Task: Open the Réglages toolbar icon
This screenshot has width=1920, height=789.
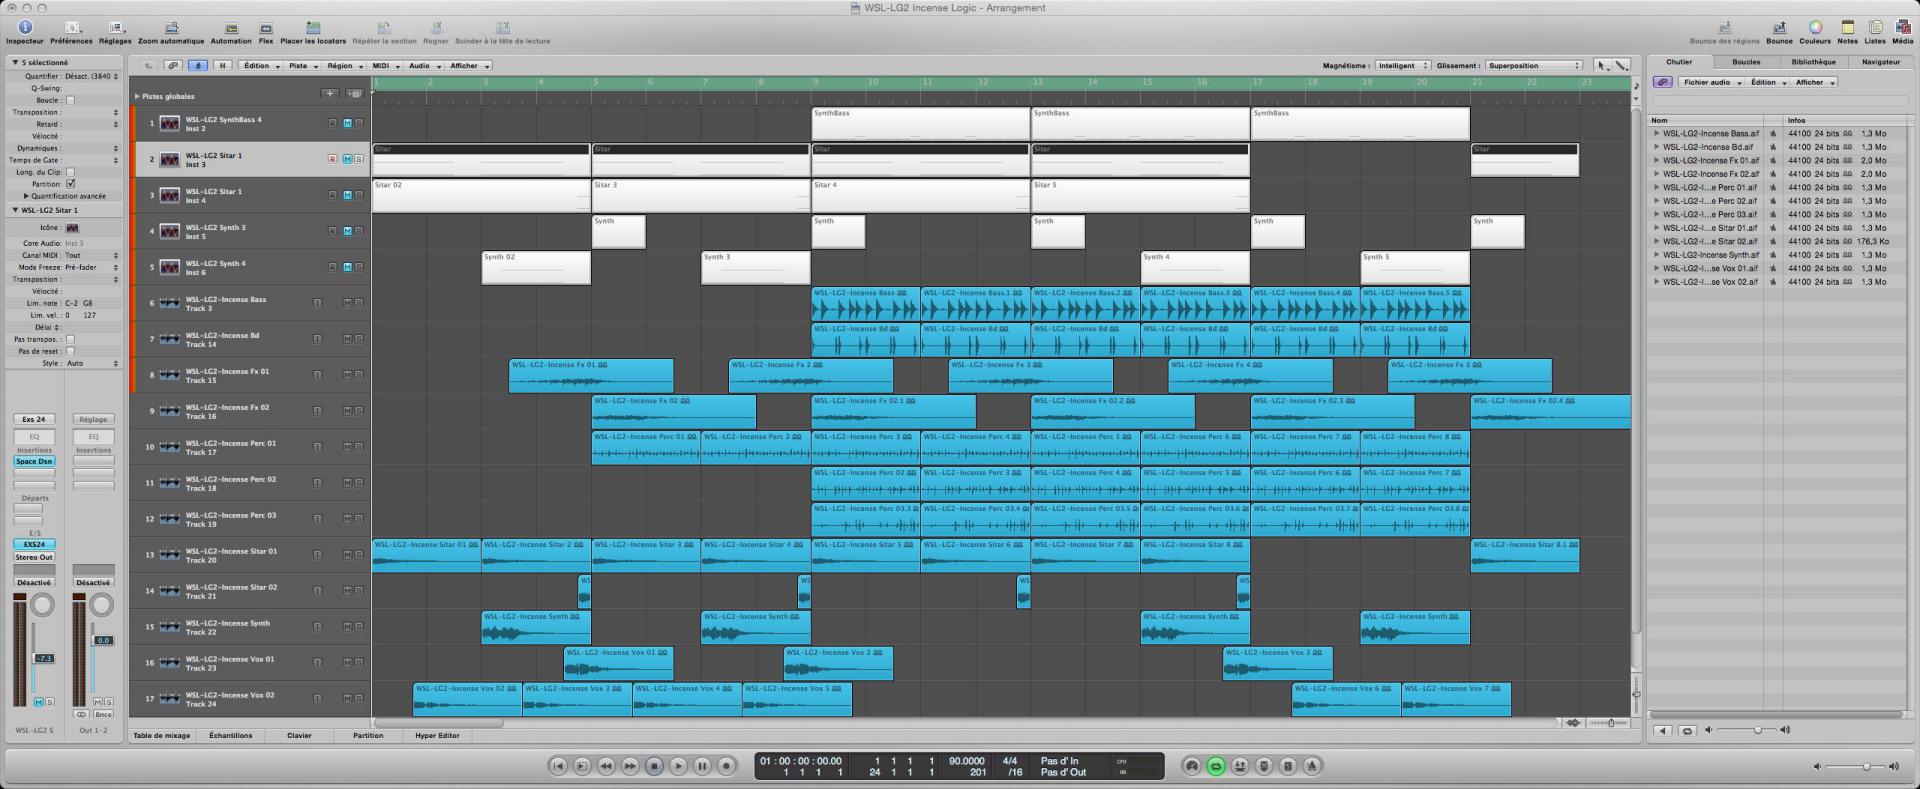Action: (115, 28)
